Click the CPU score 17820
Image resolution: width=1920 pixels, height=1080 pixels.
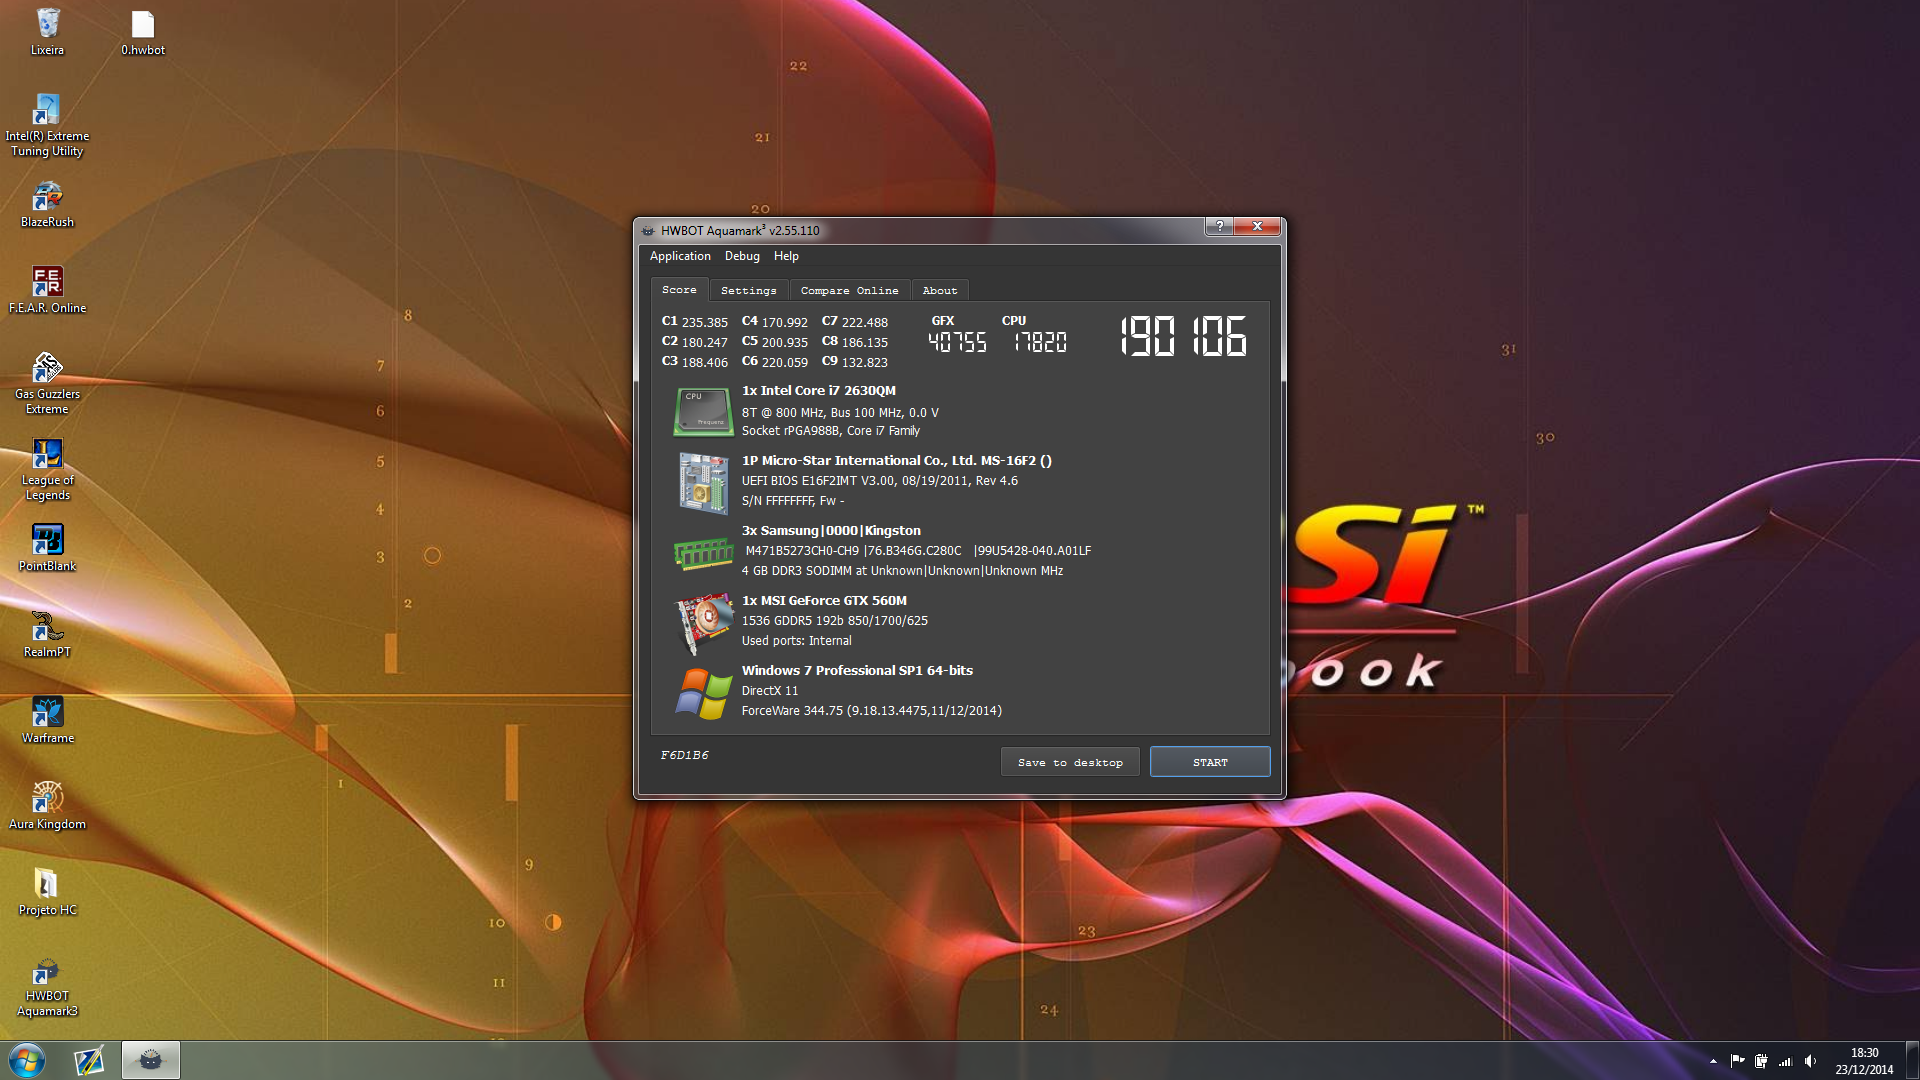click(x=1040, y=343)
